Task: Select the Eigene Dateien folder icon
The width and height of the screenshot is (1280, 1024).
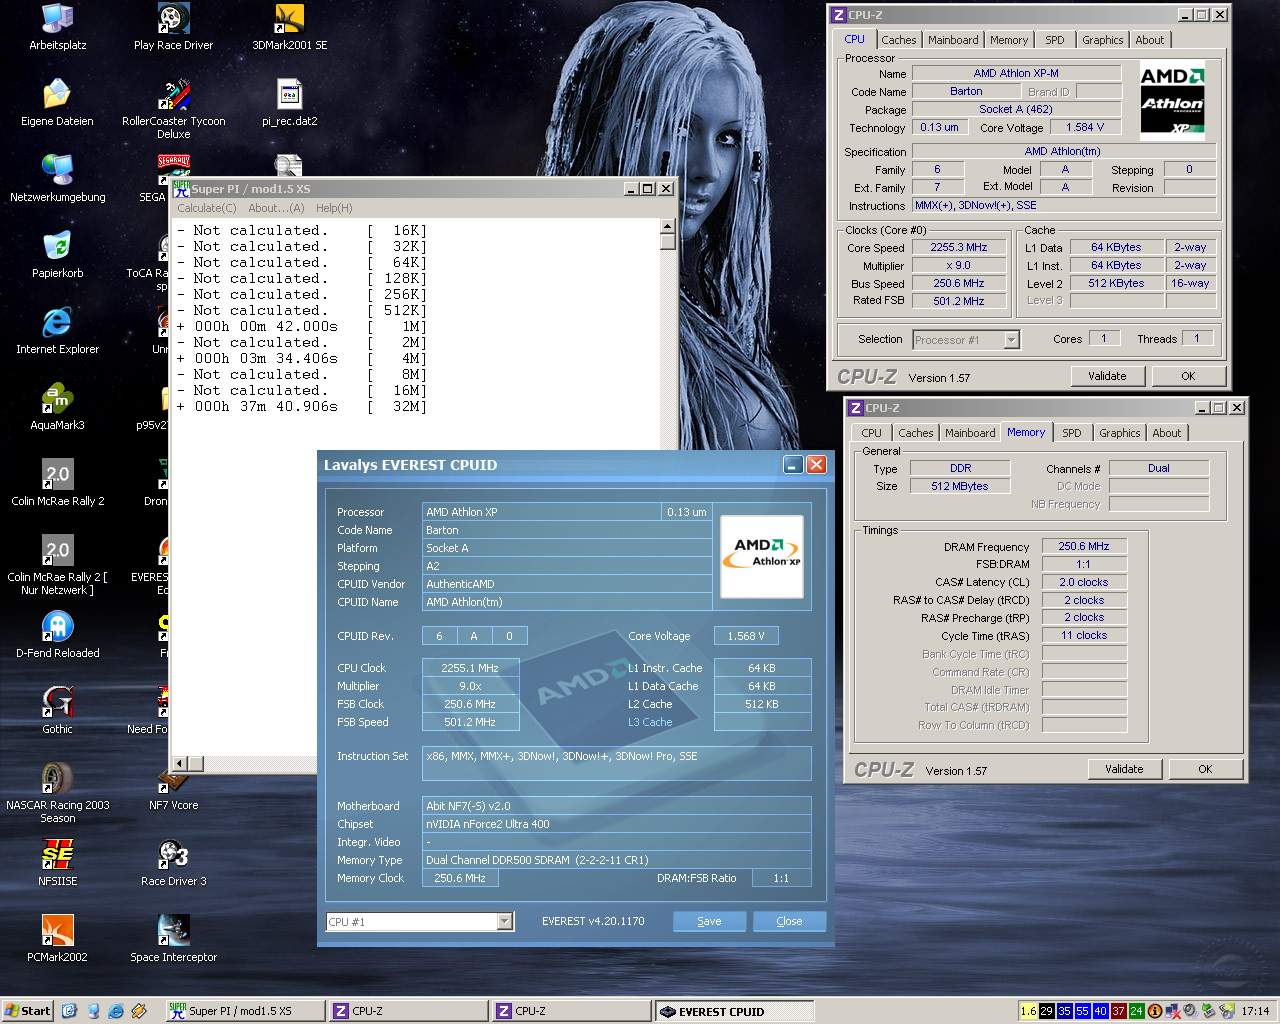Action: click(x=57, y=103)
